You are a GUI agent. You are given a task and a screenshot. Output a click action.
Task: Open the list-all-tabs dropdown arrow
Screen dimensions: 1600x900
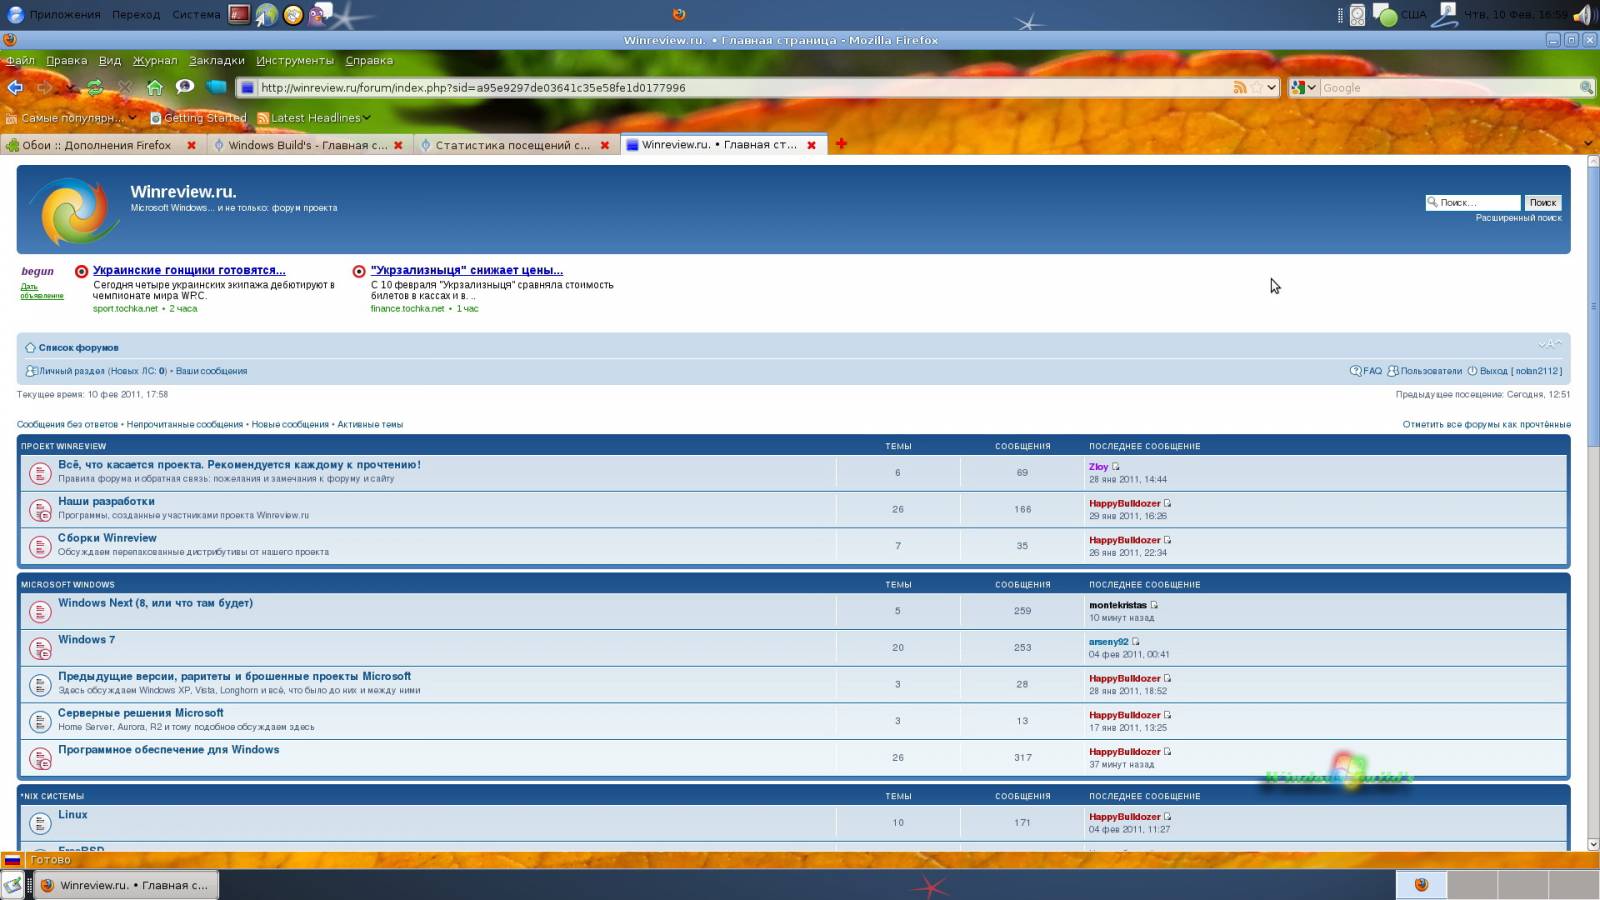[1587, 144]
